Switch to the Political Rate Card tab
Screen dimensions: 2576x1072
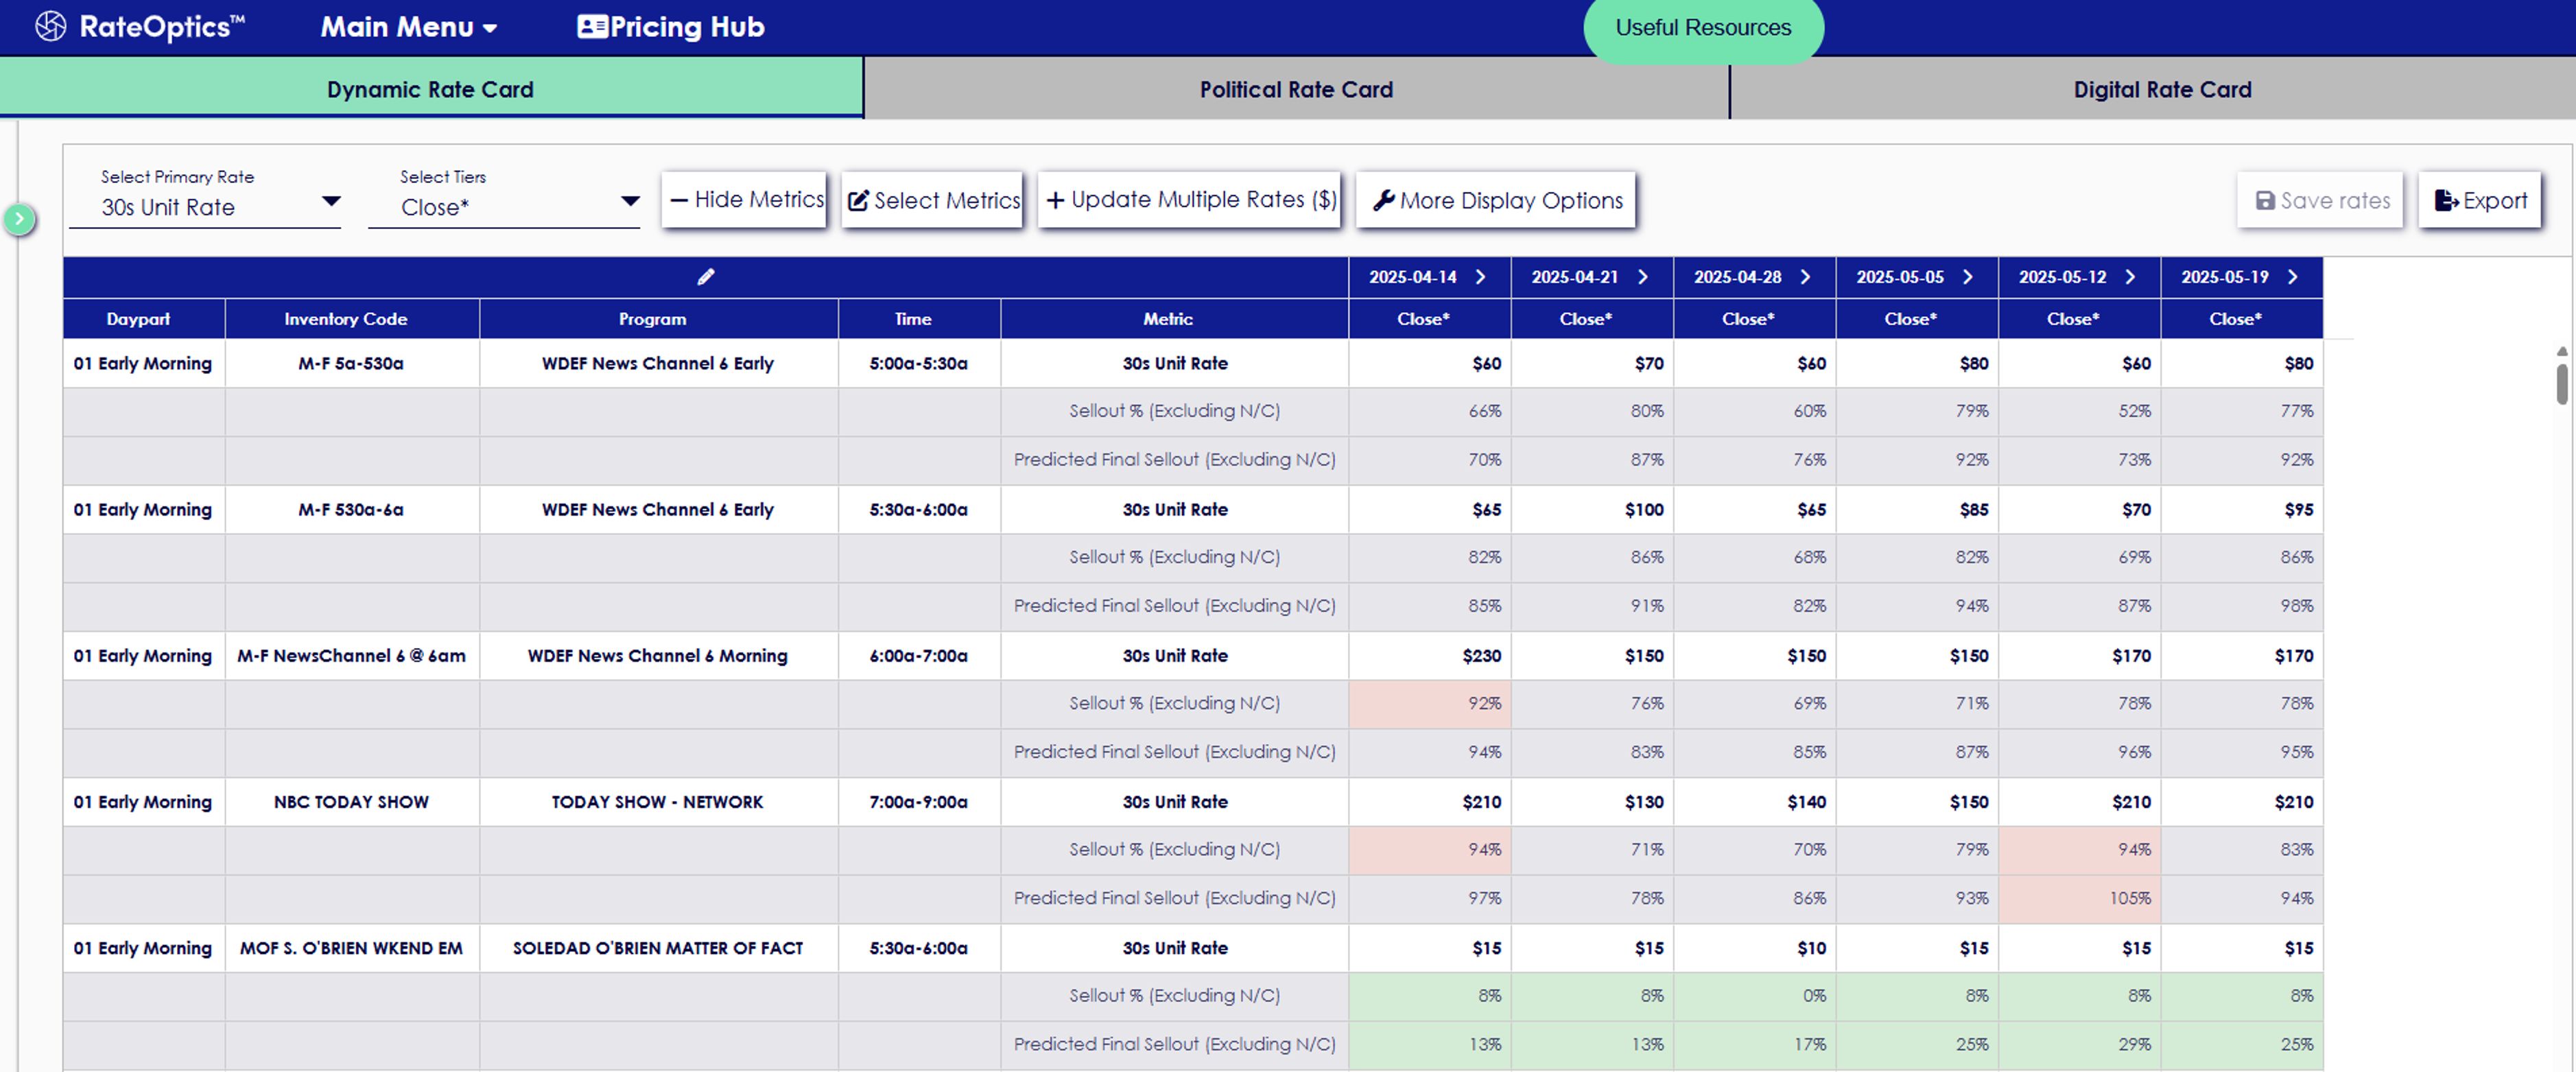1296,89
